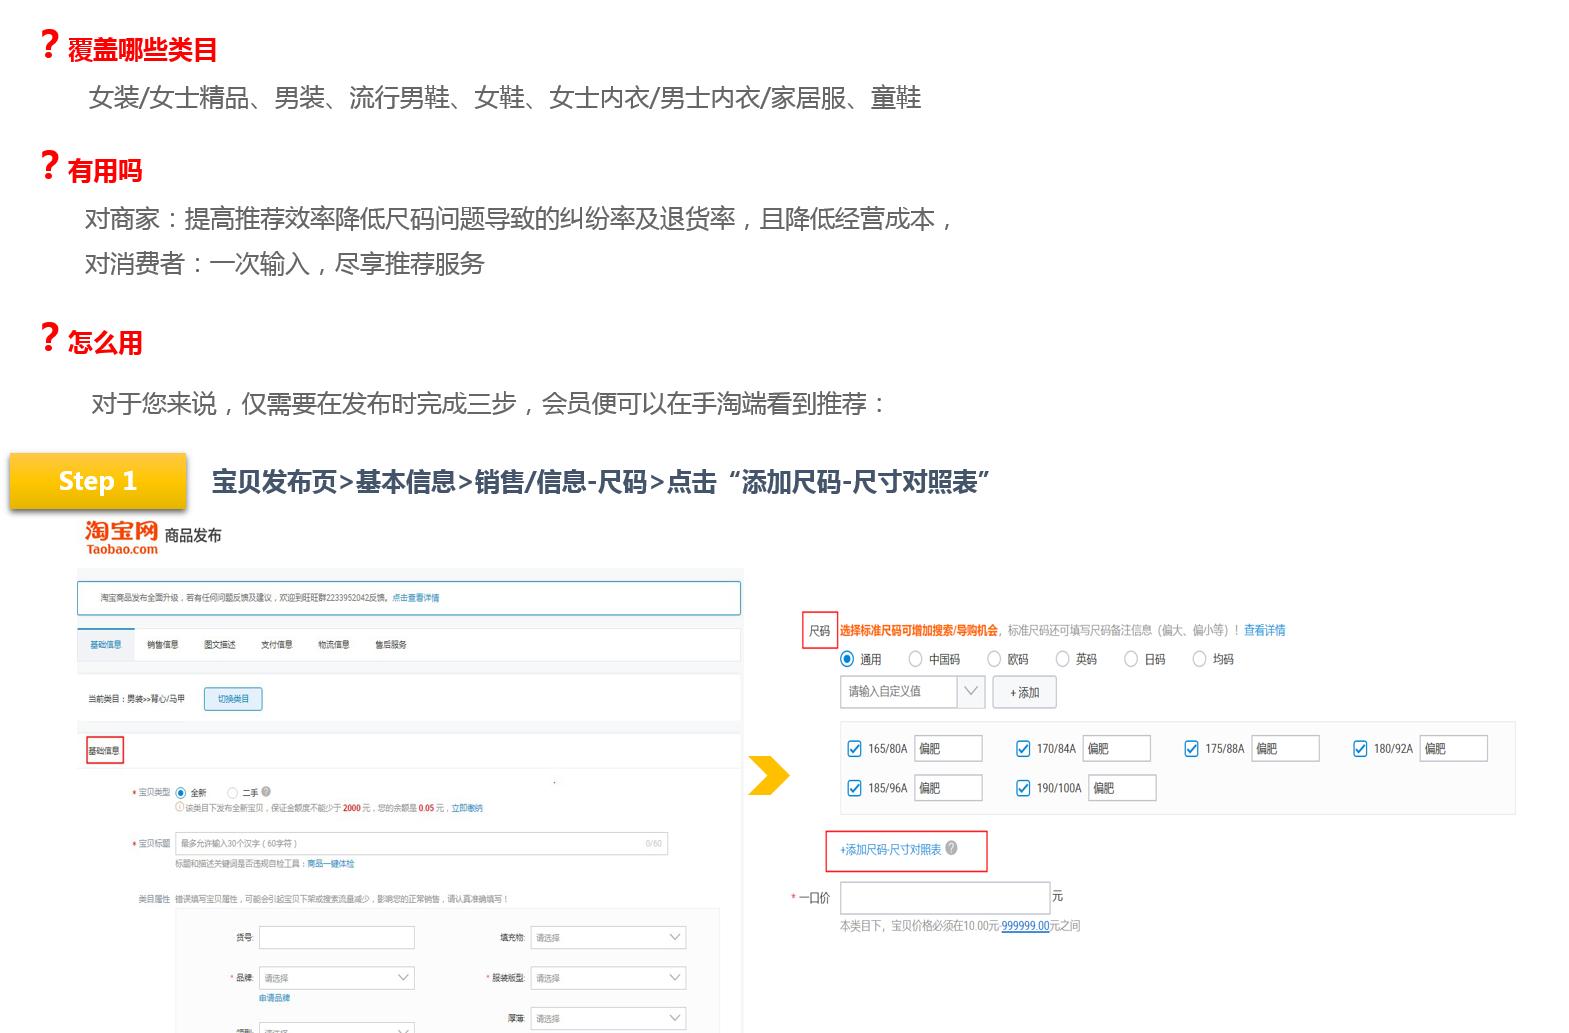Click the 商品发布 page title

click(193, 536)
